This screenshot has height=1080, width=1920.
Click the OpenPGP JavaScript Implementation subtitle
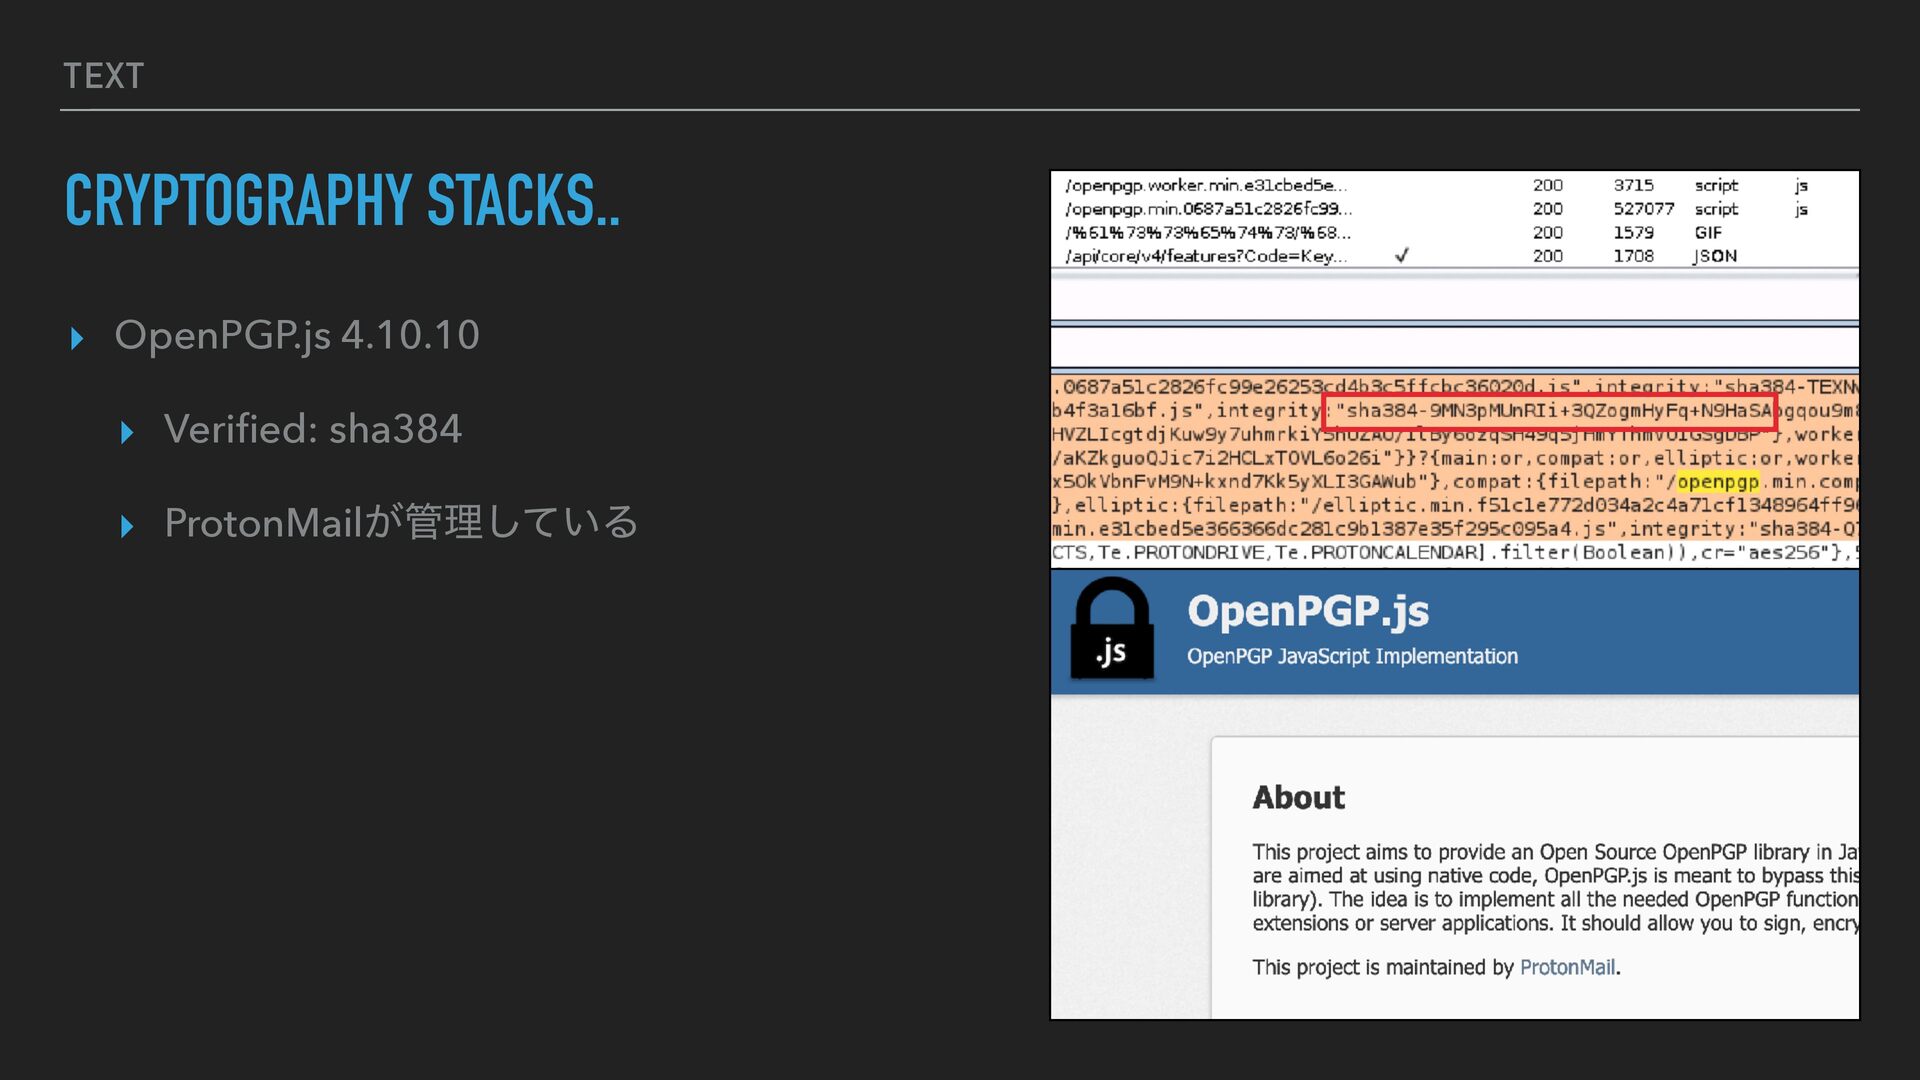1351,656
